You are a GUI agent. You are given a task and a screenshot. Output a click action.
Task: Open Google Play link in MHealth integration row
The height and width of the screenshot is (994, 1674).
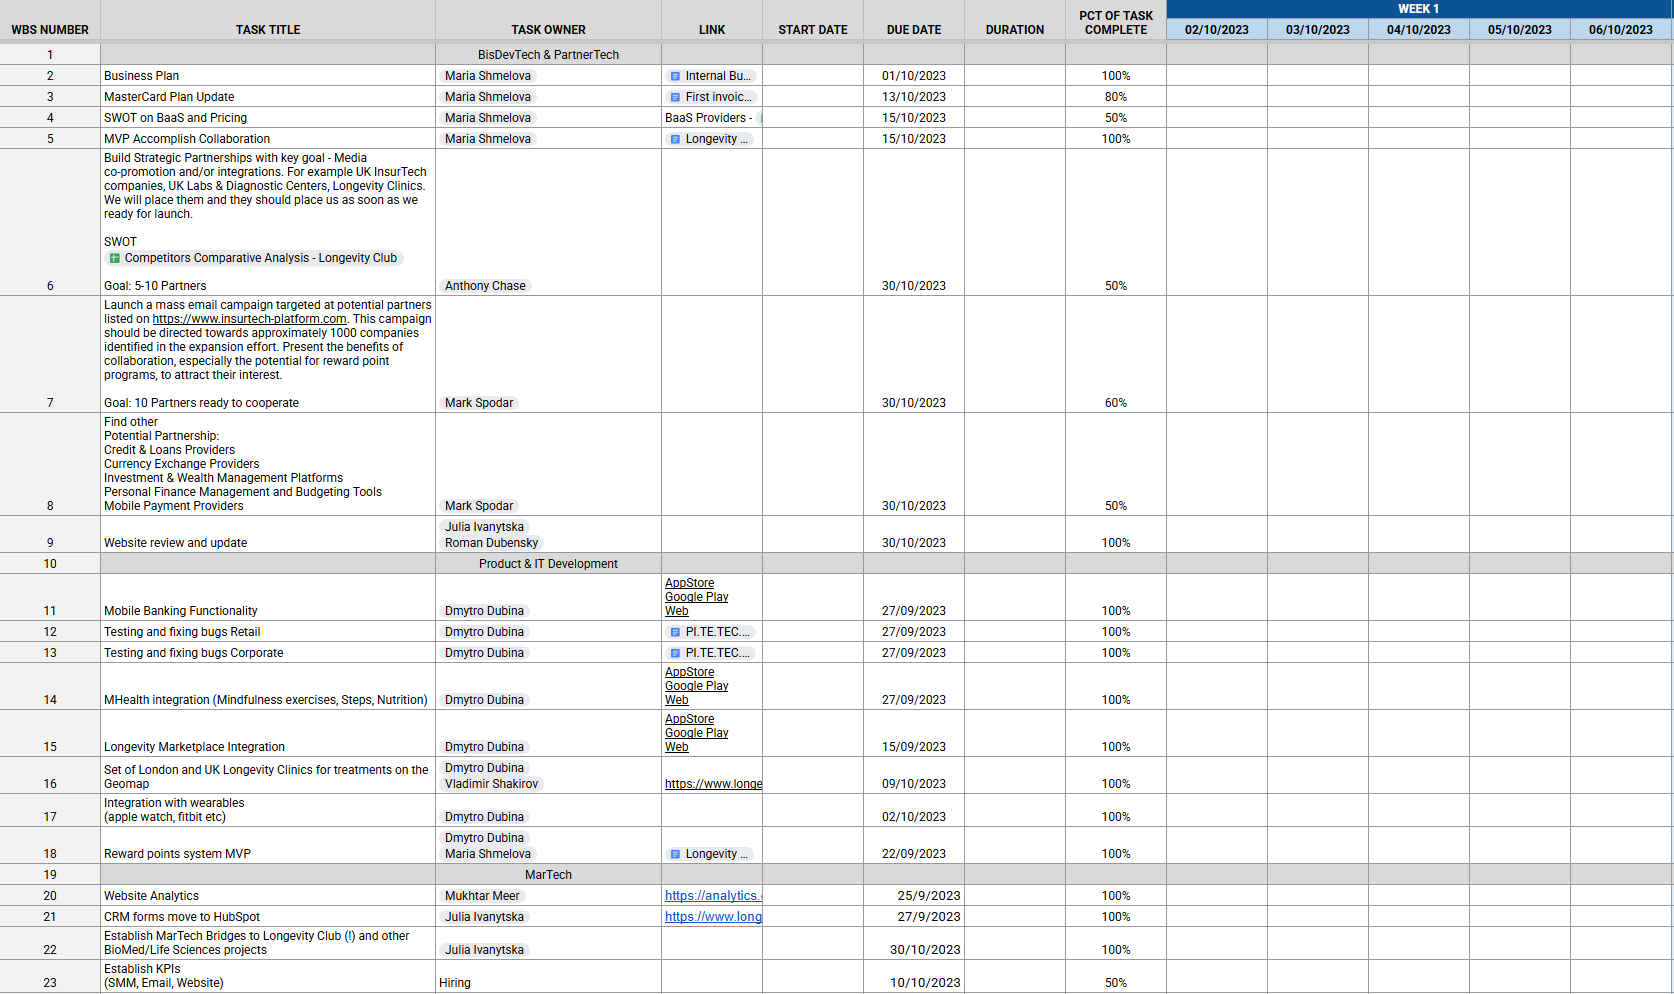[x=696, y=686]
